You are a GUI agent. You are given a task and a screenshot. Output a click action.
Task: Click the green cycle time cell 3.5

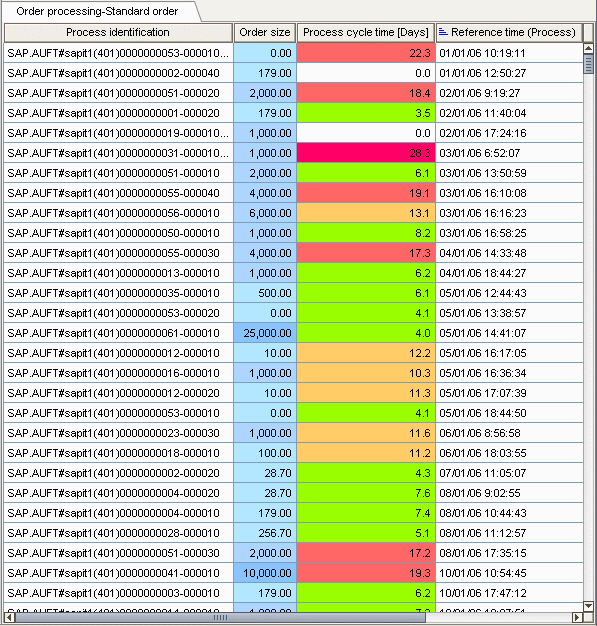(366, 113)
